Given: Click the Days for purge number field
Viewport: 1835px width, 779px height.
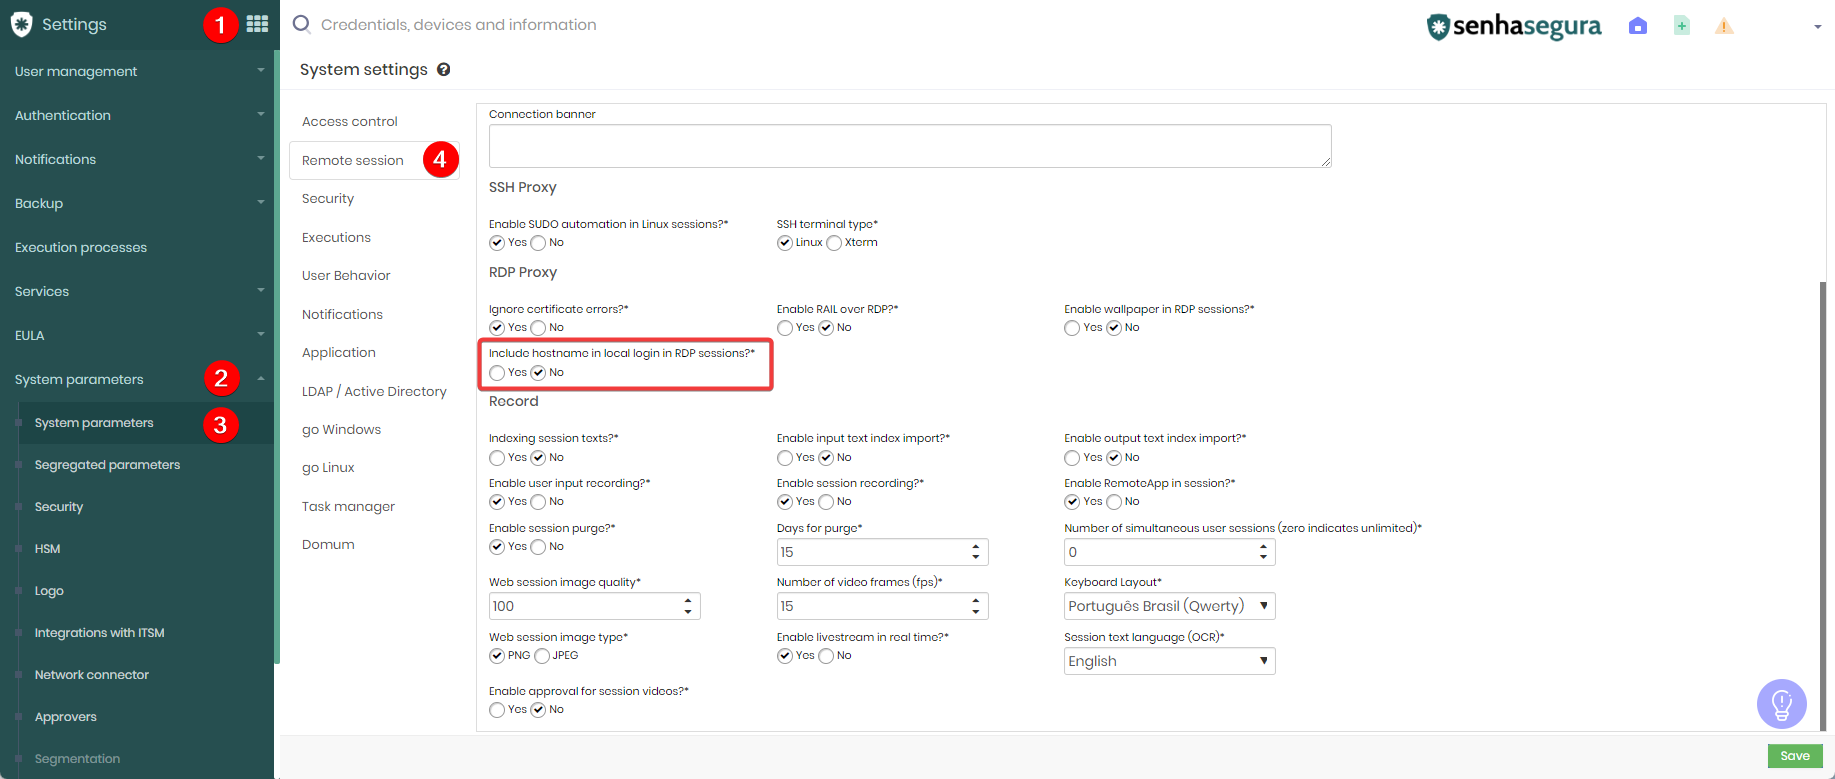Looking at the screenshot, I should (x=882, y=552).
